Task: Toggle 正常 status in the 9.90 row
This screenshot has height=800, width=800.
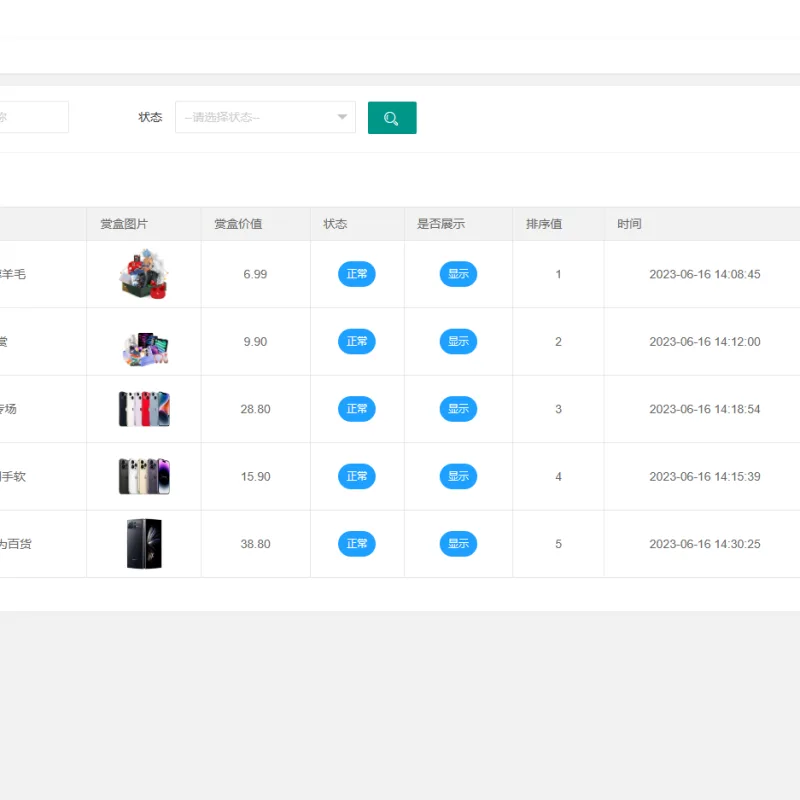Action: 357,341
